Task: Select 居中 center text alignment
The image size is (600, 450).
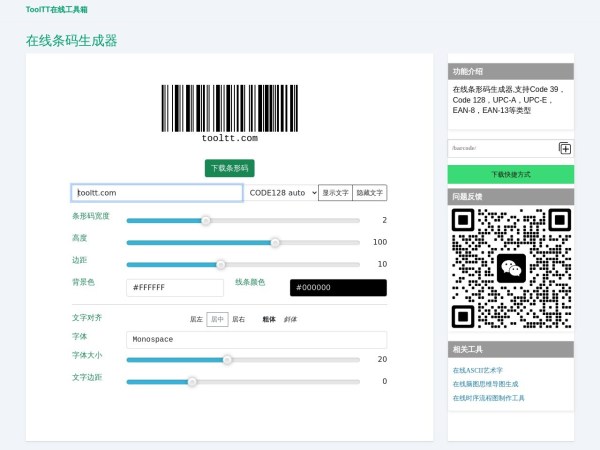Action: click(x=217, y=319)
